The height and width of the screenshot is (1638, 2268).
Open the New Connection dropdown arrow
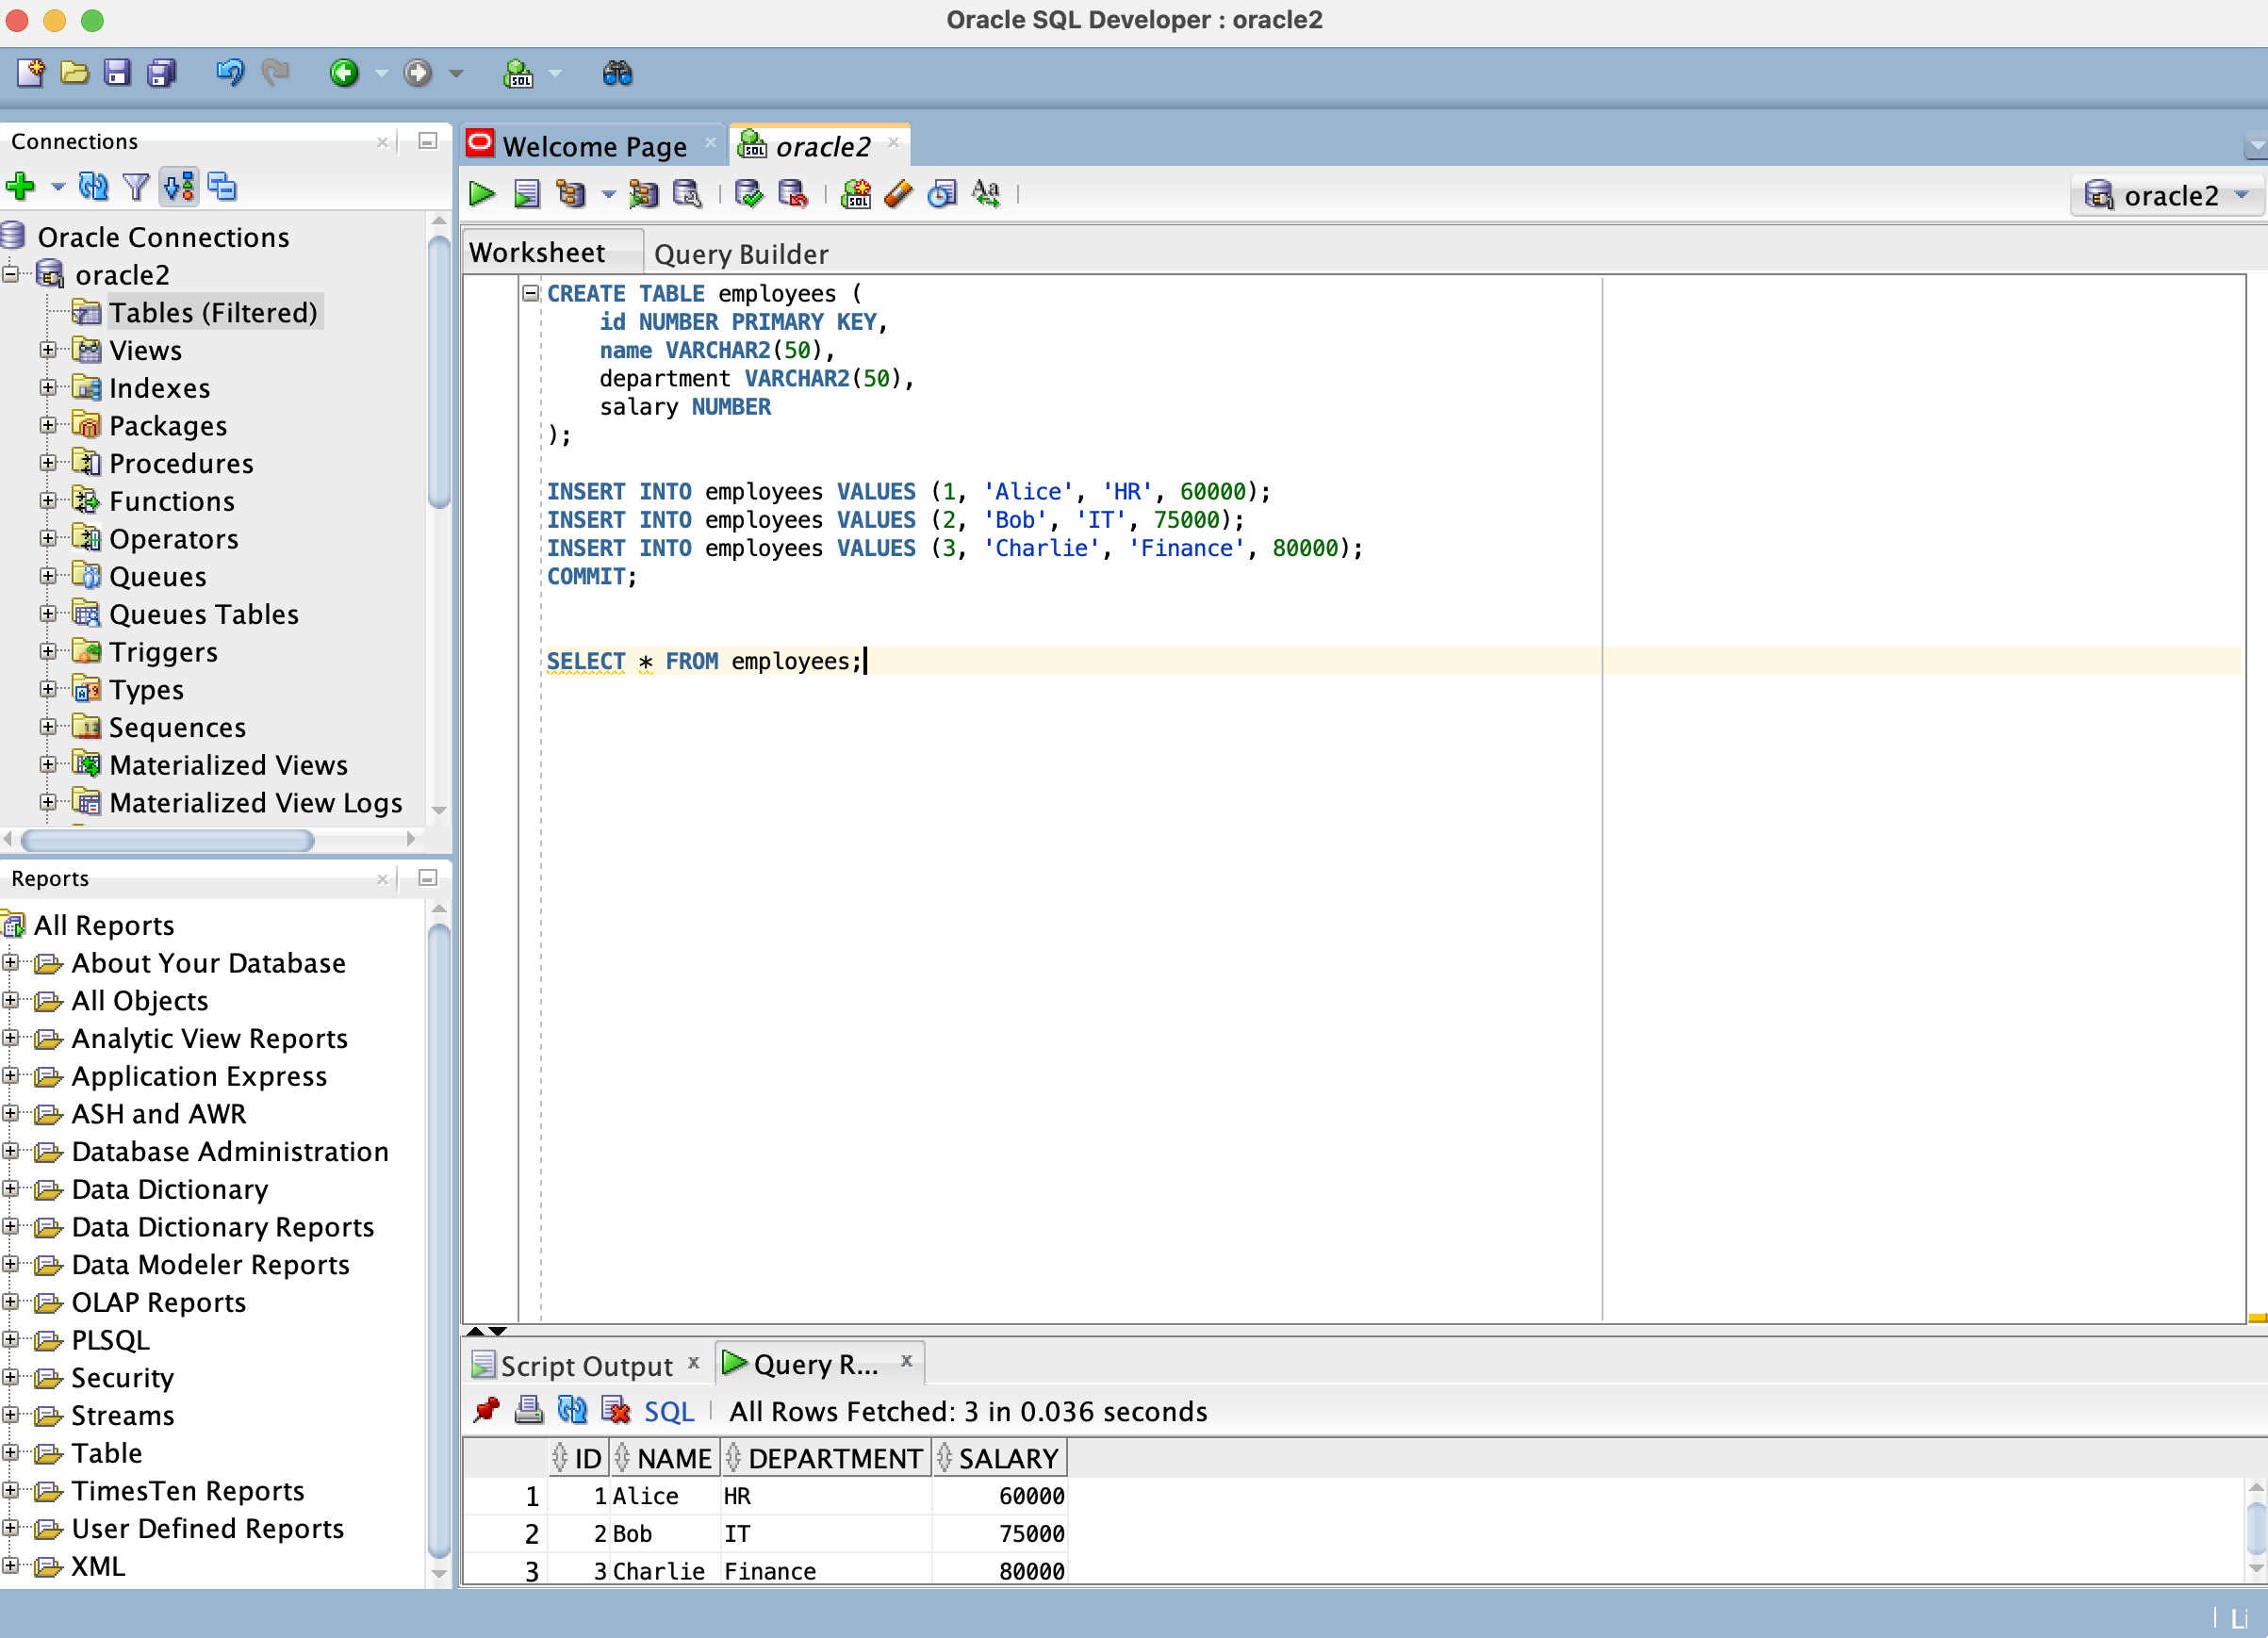pyautogui.click(x=58, y=187)
